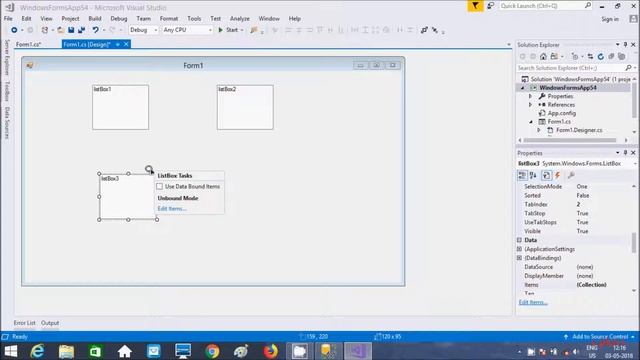Click the Alphabetical sort icon in Properties
640x360 pixels.
tap(533, 175)
